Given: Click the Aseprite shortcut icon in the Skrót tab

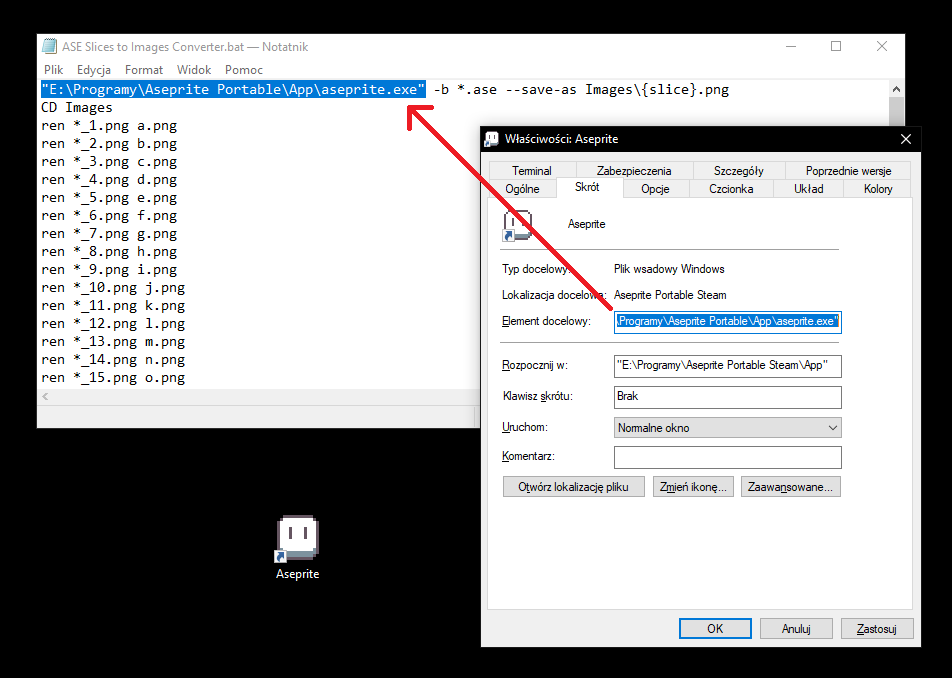Looking at the screenshot, I should pyautogui.click(x=517, y=225).
